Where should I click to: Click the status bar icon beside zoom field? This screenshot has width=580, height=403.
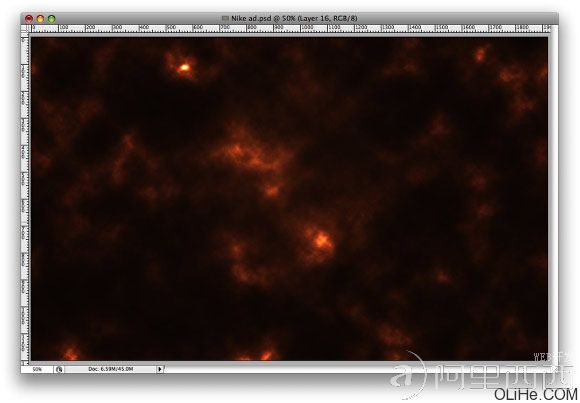click(59, 369)
